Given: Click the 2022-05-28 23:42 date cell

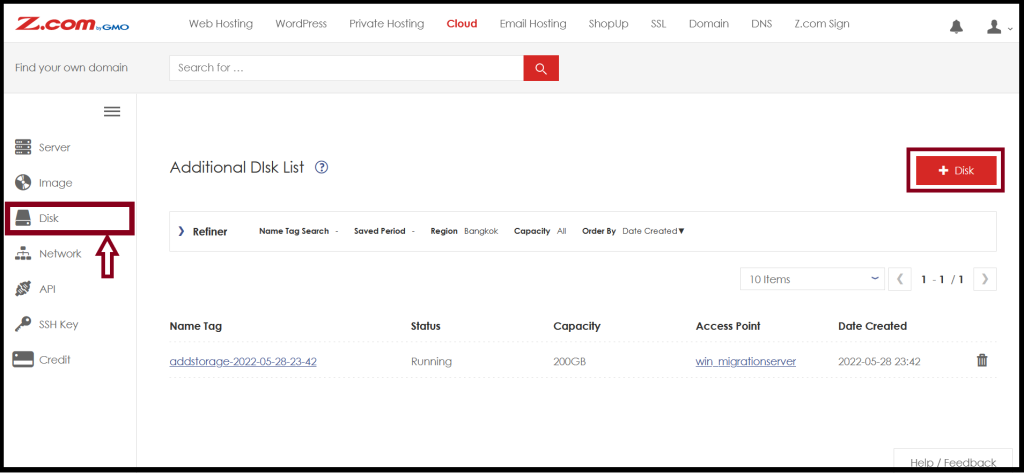Looking at the screenshot, I should (879, 361).
